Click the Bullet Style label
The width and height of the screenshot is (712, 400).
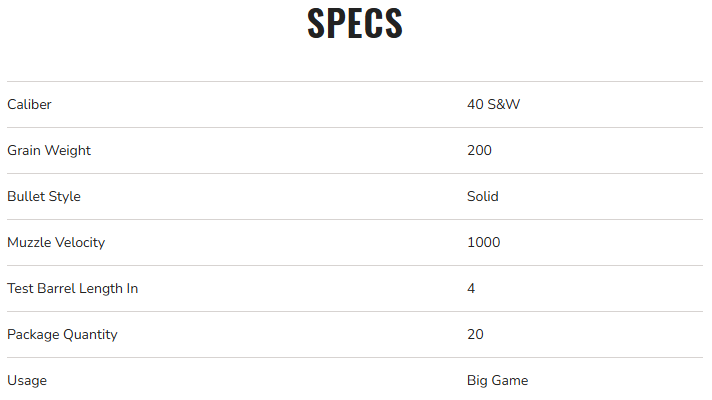pos(44,196)
